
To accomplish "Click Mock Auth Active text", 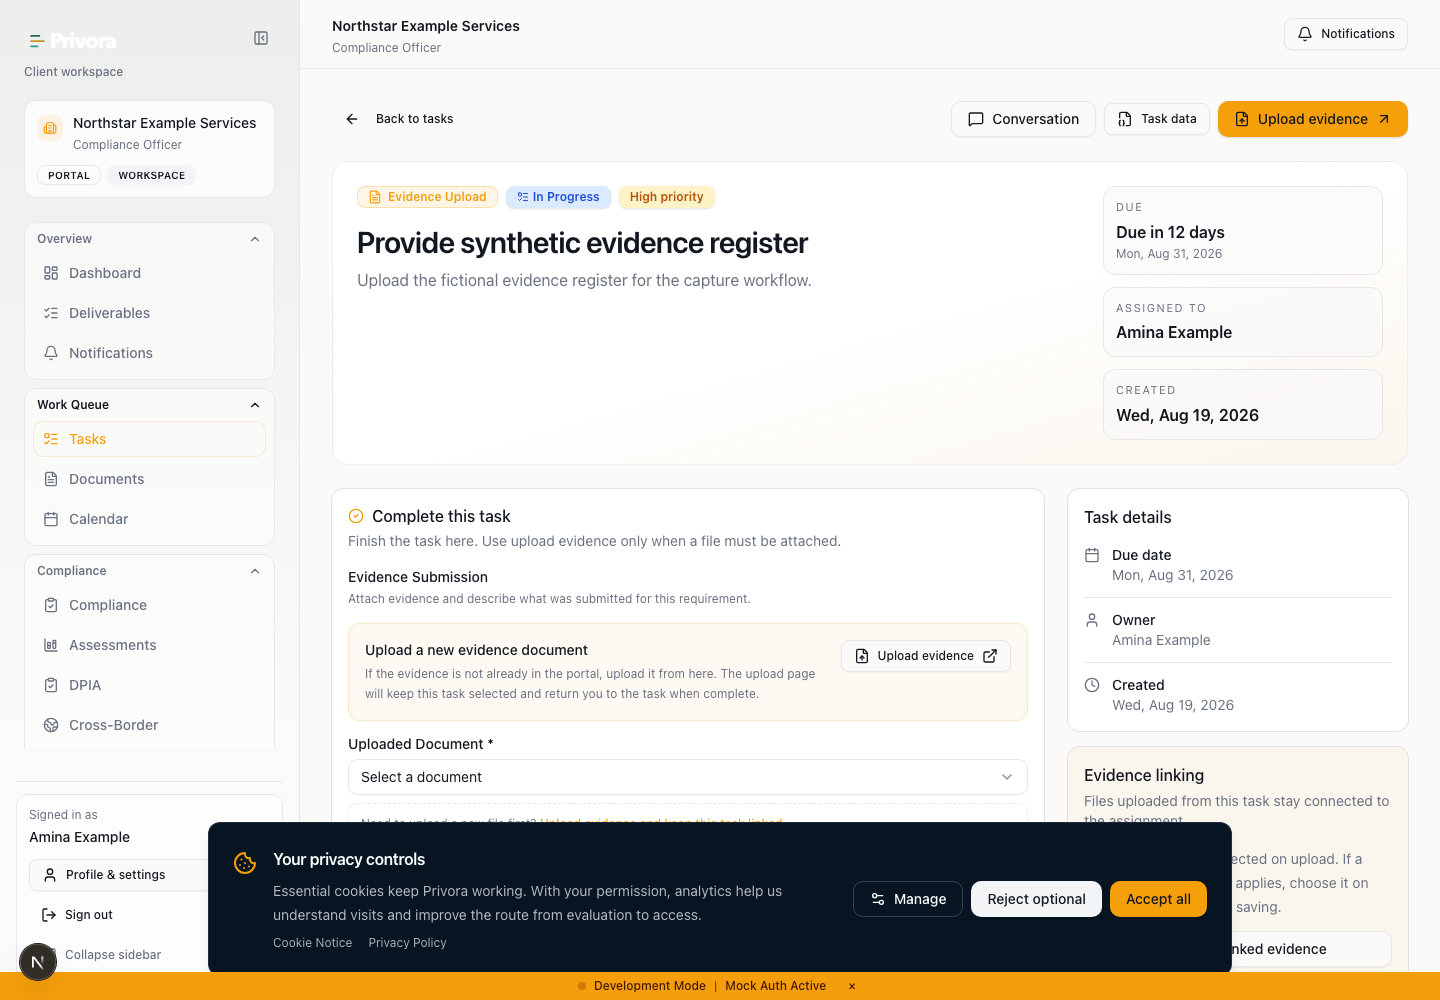I will point(776,986).
